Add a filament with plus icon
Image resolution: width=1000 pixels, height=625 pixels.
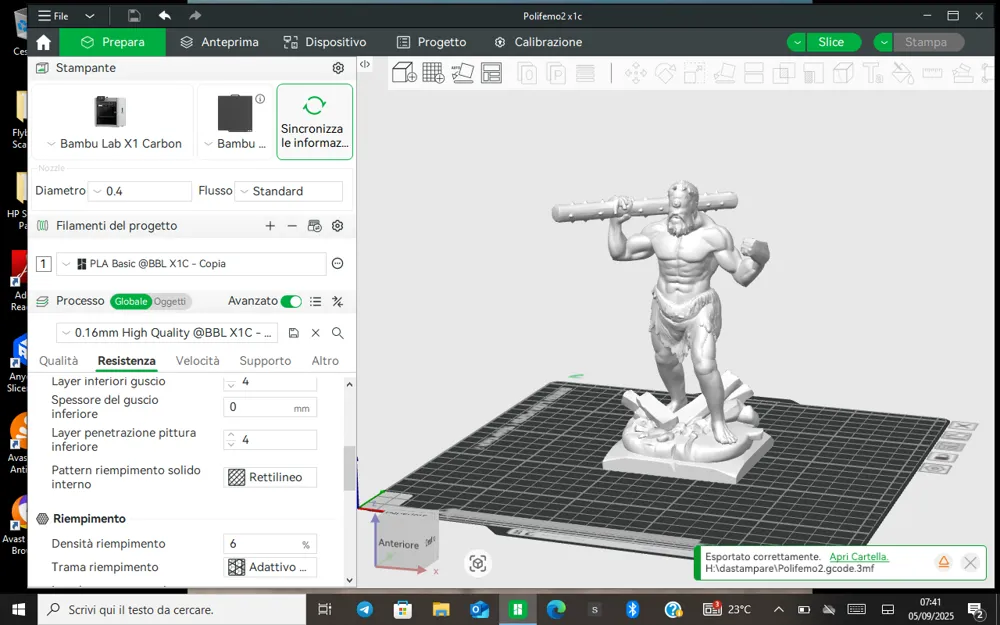[x=270, y=226]
